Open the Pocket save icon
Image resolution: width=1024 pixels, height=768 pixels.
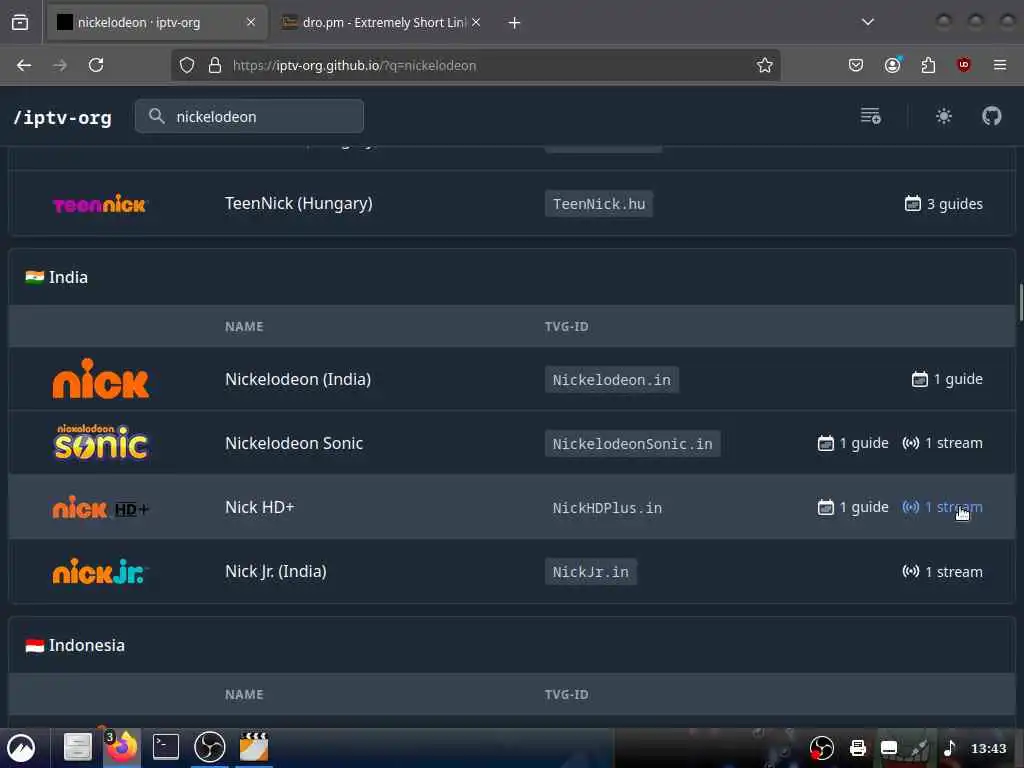click(856, 65)
